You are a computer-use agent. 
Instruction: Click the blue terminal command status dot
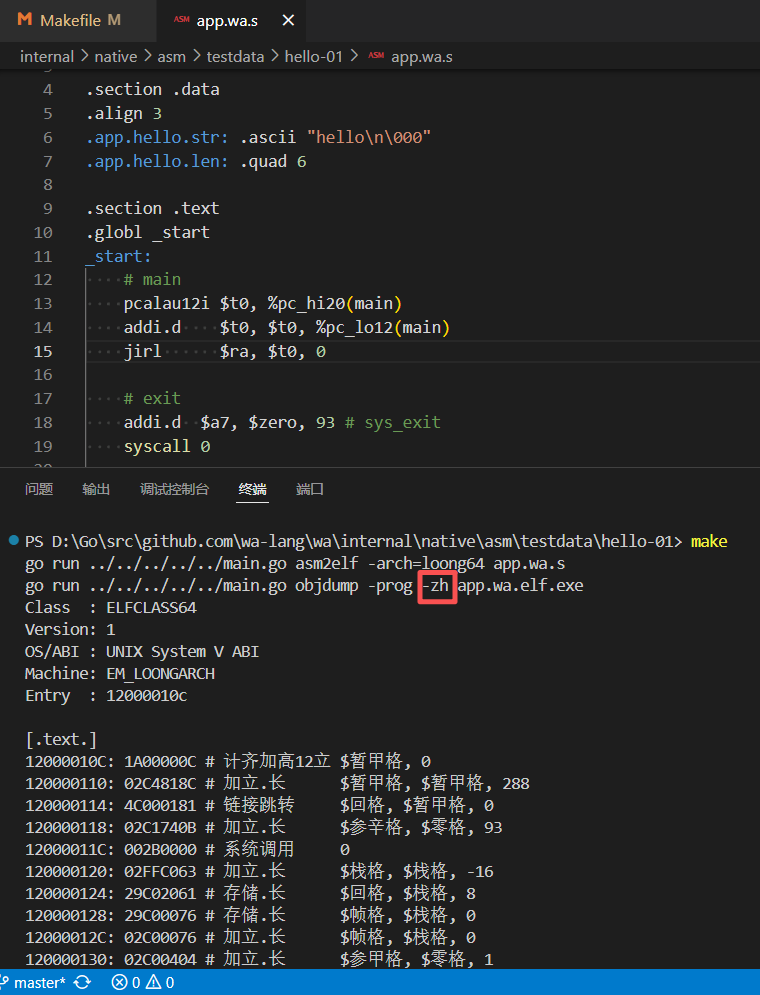coord(13,540)
